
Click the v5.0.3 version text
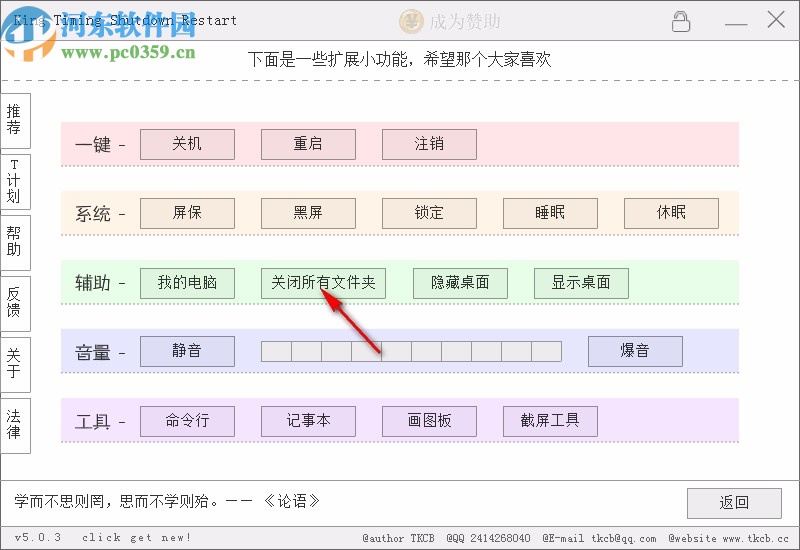[x=38, y=537]
